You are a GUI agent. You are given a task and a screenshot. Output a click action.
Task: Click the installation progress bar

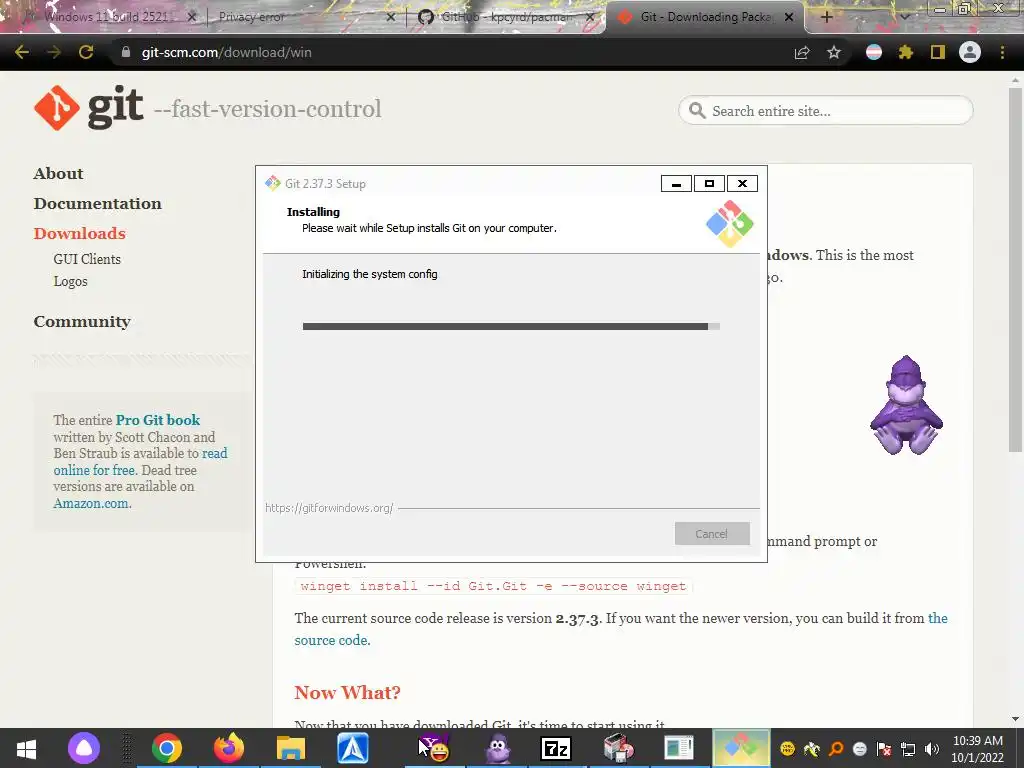[511, 326]
